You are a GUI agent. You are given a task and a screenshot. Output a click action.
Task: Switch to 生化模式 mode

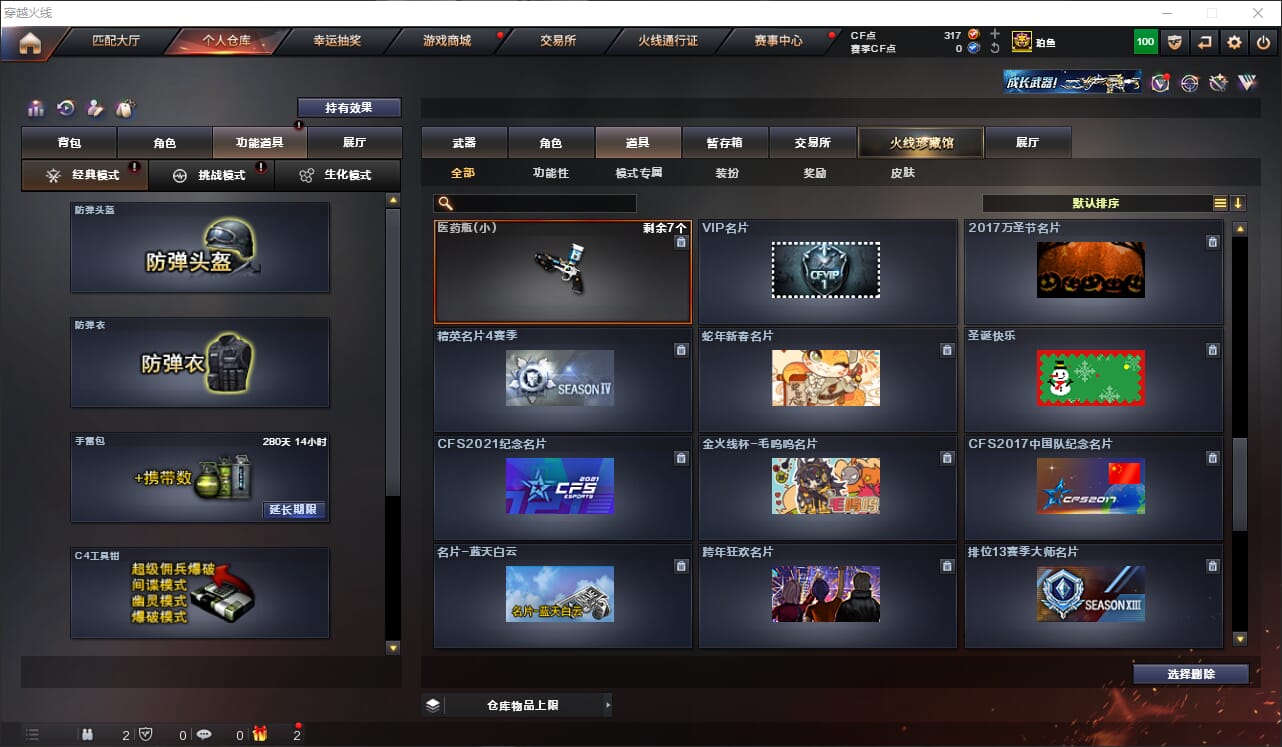337,175
